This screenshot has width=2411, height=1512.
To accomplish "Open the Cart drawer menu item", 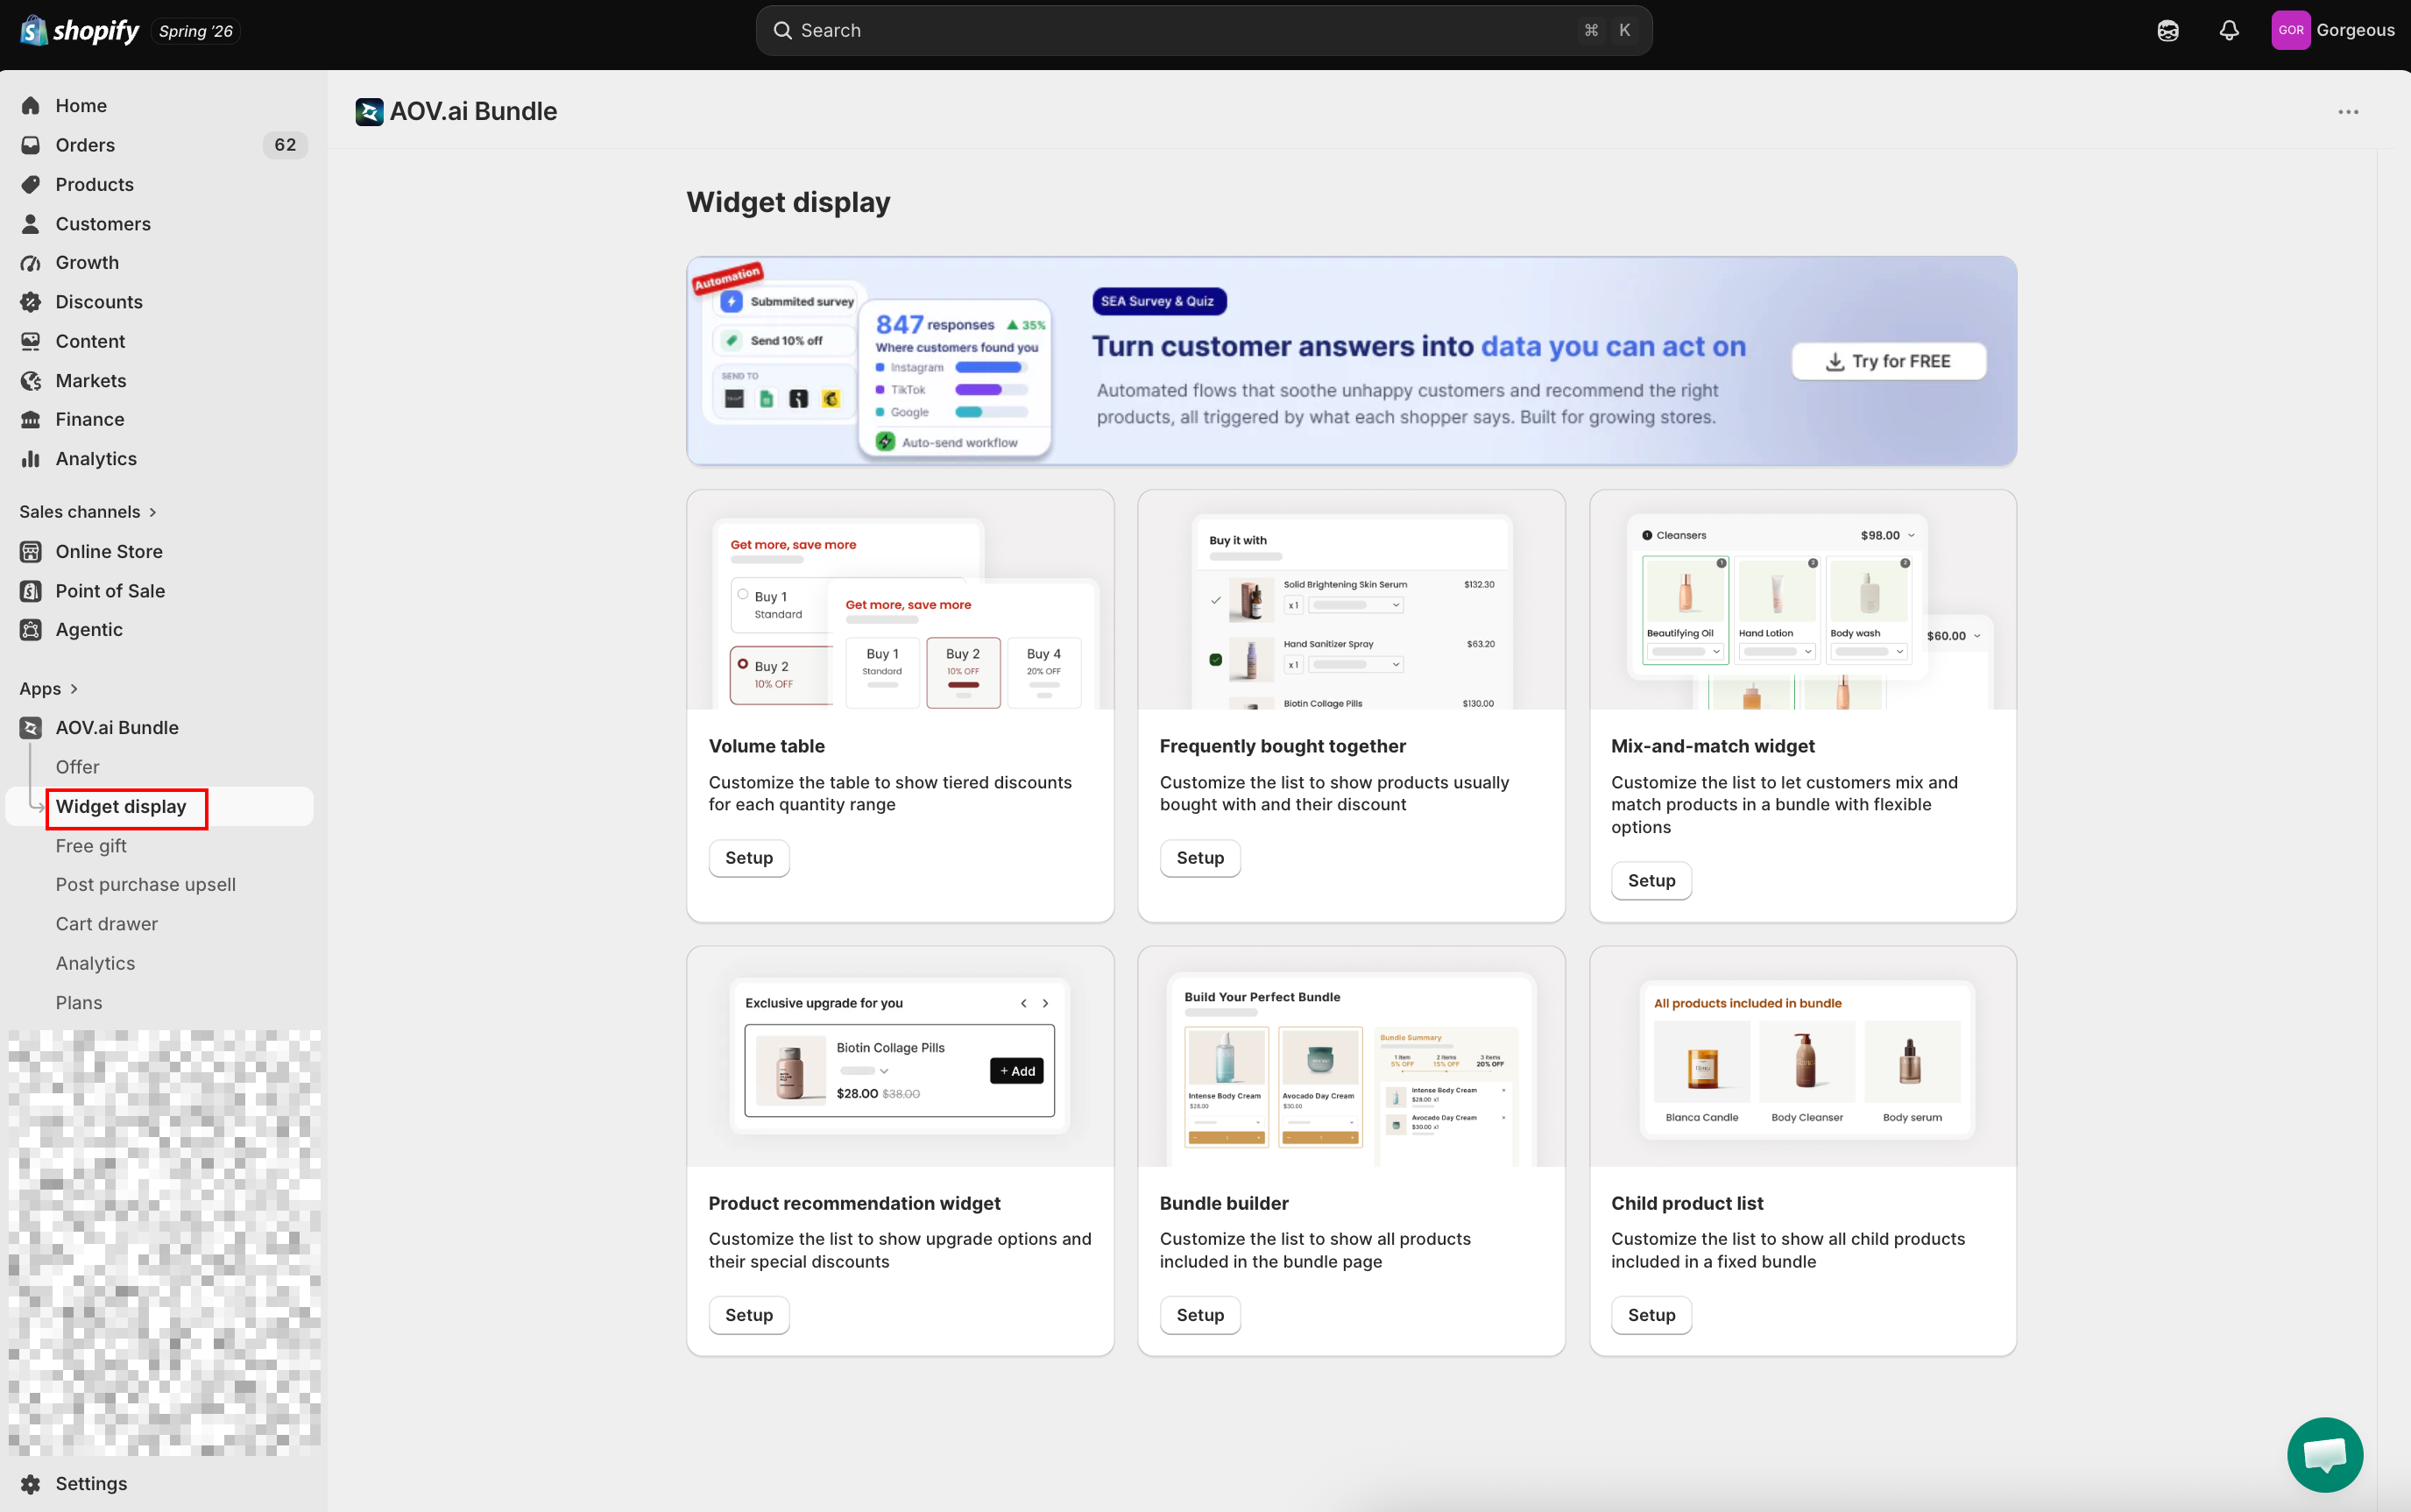I will coord(107,924).
